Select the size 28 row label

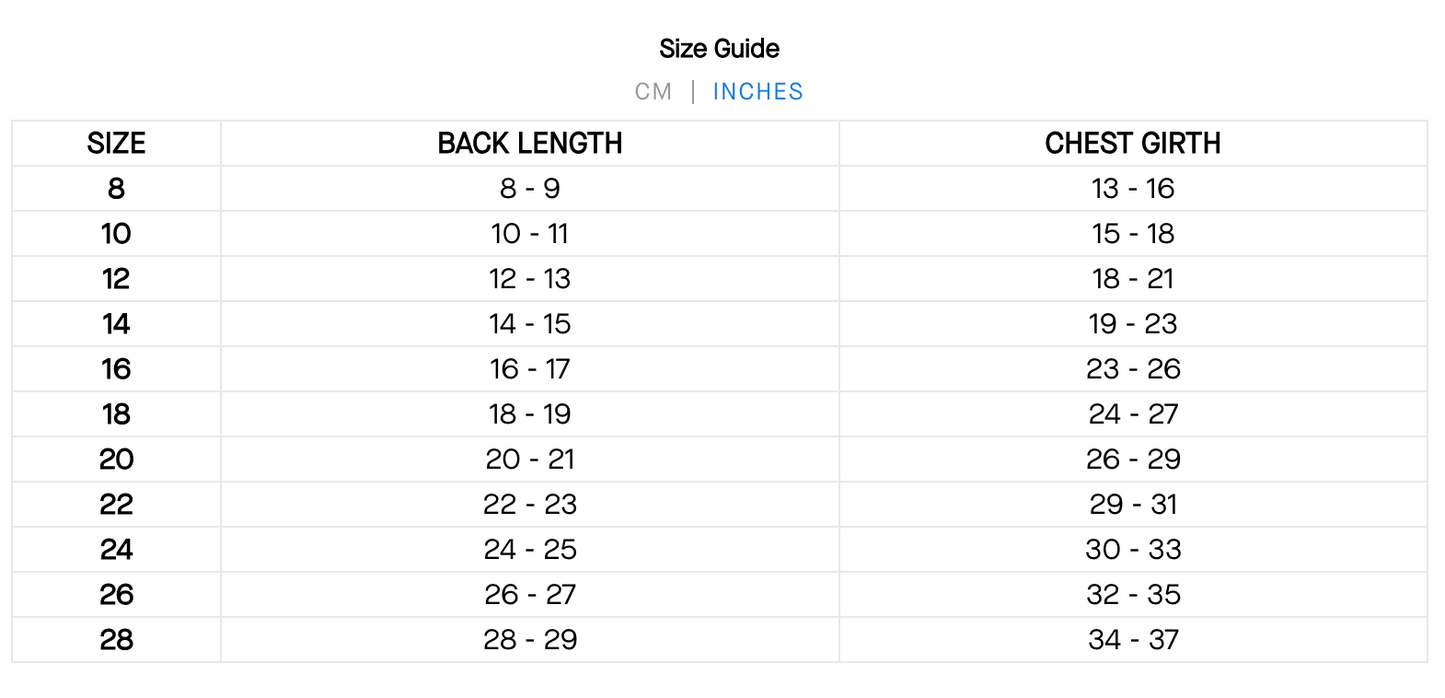click(x=116, y=639)
